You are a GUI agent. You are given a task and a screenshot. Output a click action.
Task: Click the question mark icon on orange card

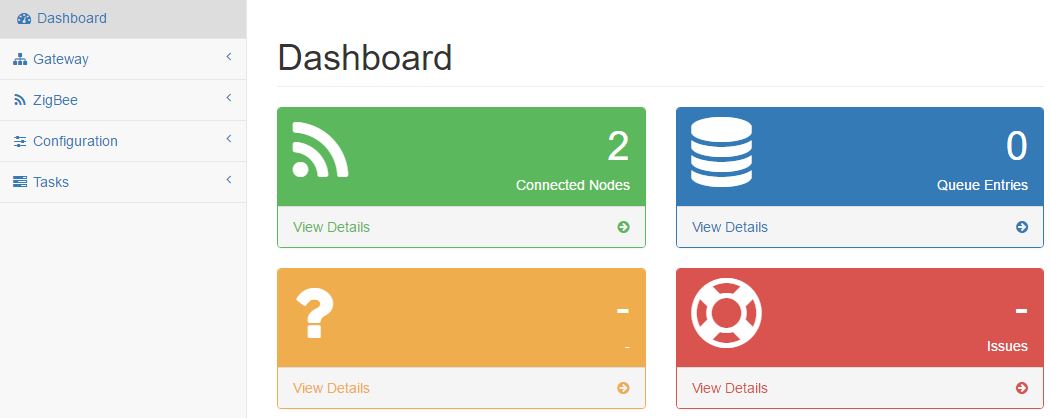click(x=314, y=311)
